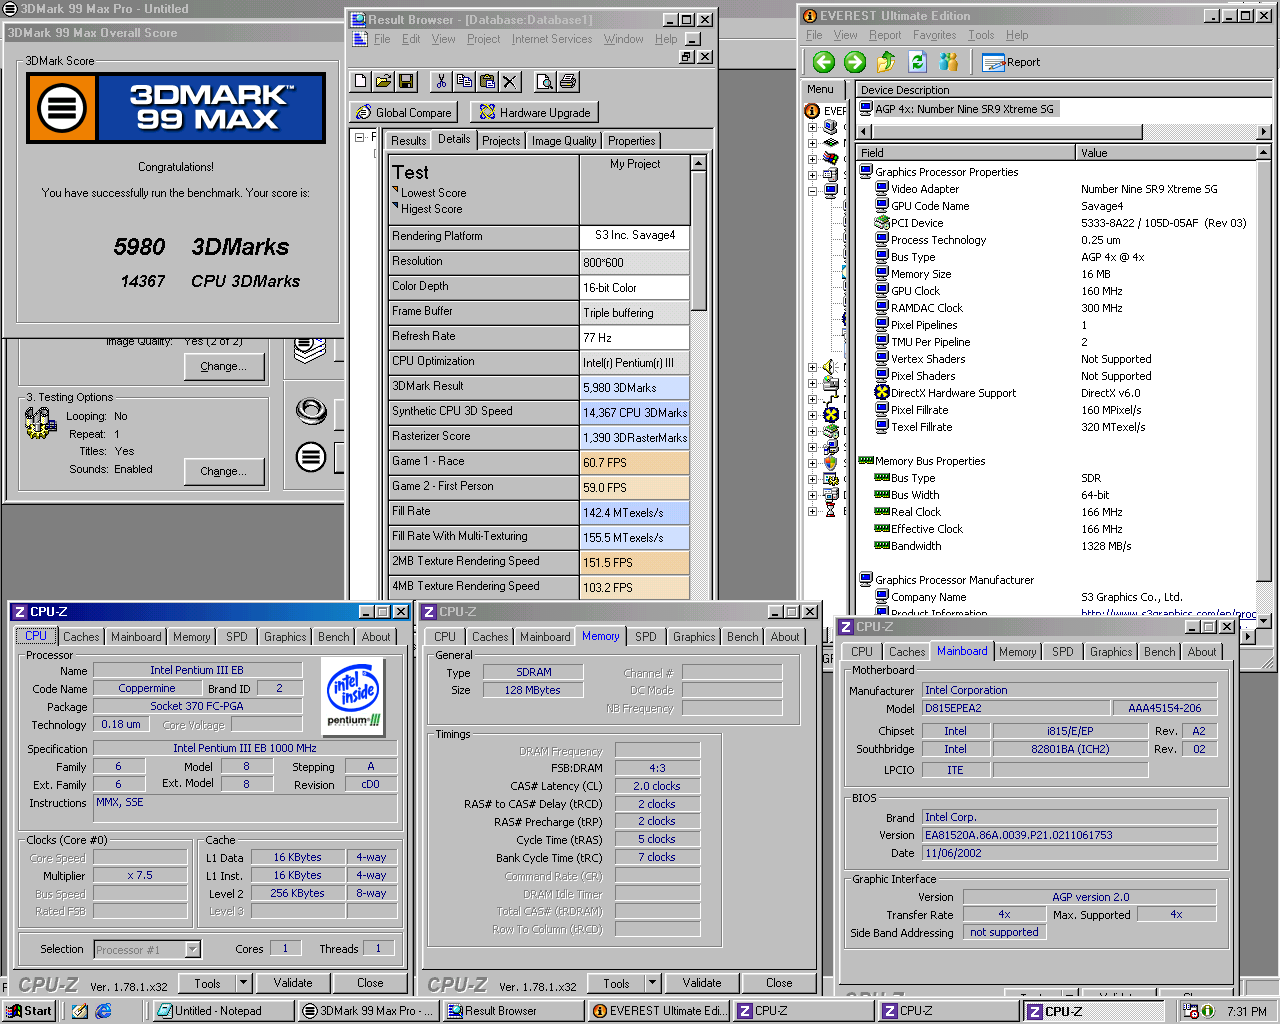Click Change button in Testing Options
Viewport: 1280px width, 1024px height.
tap(224, 471)
